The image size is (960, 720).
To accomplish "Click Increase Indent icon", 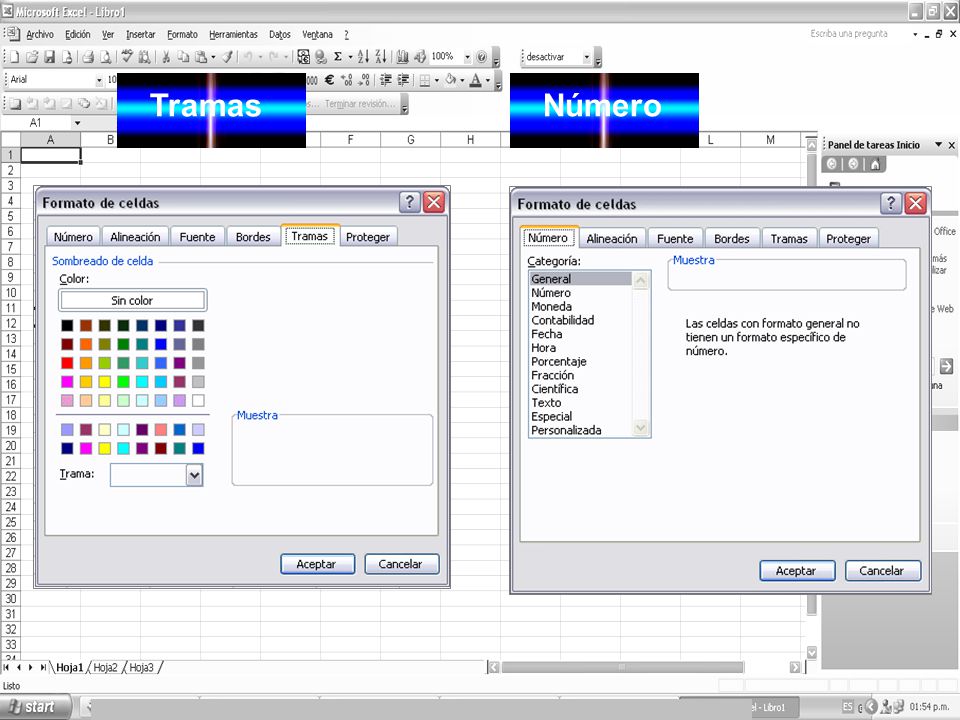I will [x=403, y=80].
